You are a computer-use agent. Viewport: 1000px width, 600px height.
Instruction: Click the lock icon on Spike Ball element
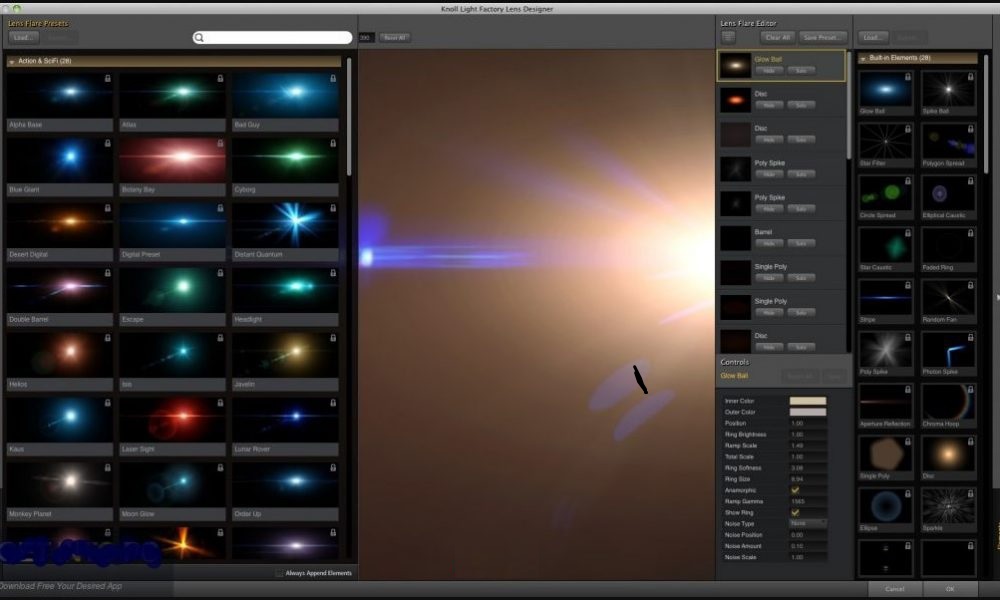click(x=970, y=77)
